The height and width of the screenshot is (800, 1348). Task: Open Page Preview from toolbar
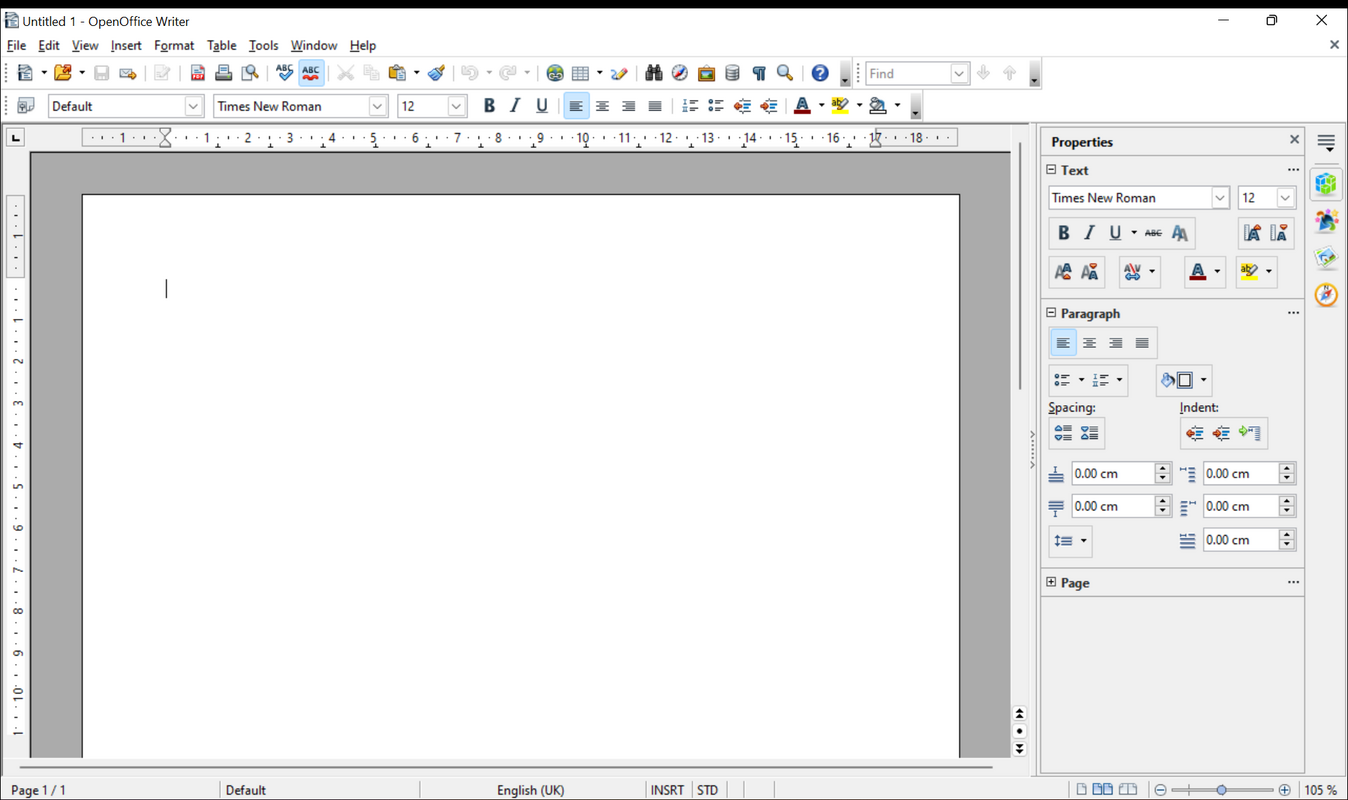tap(250, 73)
